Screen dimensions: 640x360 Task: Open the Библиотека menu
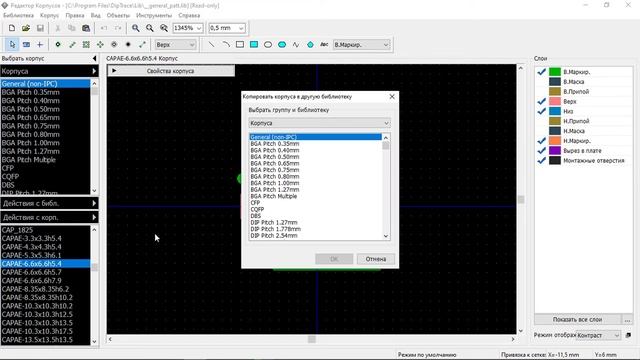18,15
